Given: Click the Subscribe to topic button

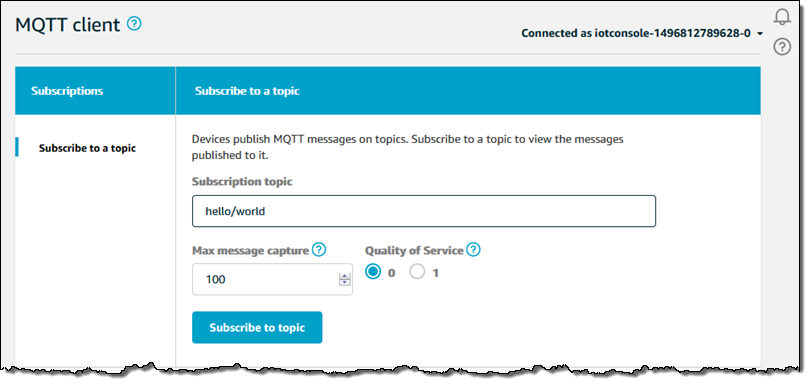Looking at the screenshot, I should click(x=257, y=327).
